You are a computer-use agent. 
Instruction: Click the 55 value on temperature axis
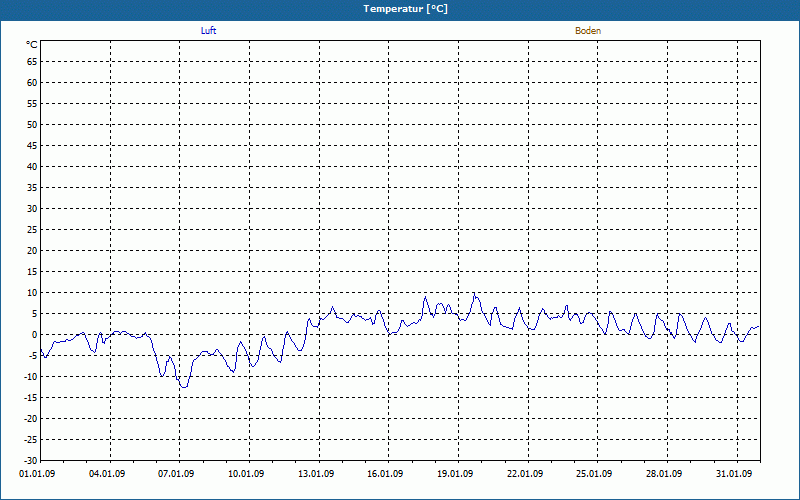(32, 104)
